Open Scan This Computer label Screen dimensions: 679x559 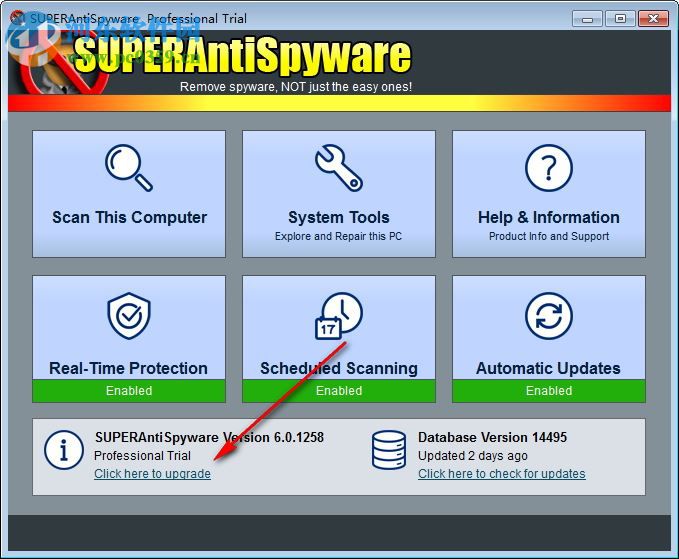129,217
